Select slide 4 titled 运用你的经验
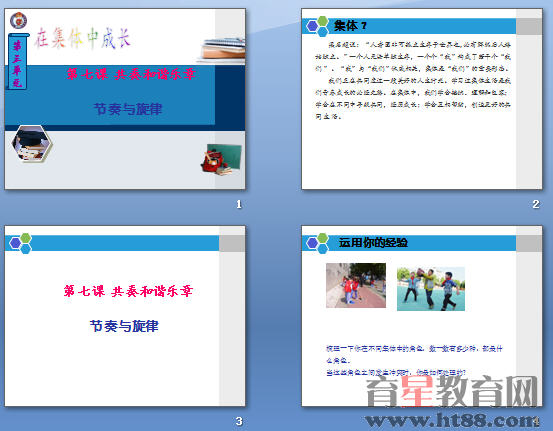553x431 pixels. tap(422, 316)
